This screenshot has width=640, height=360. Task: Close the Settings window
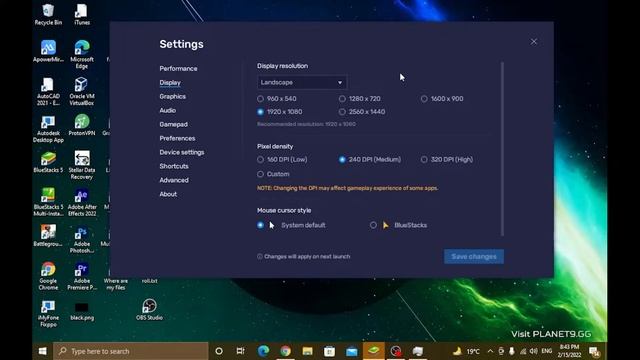pos(533,42)
